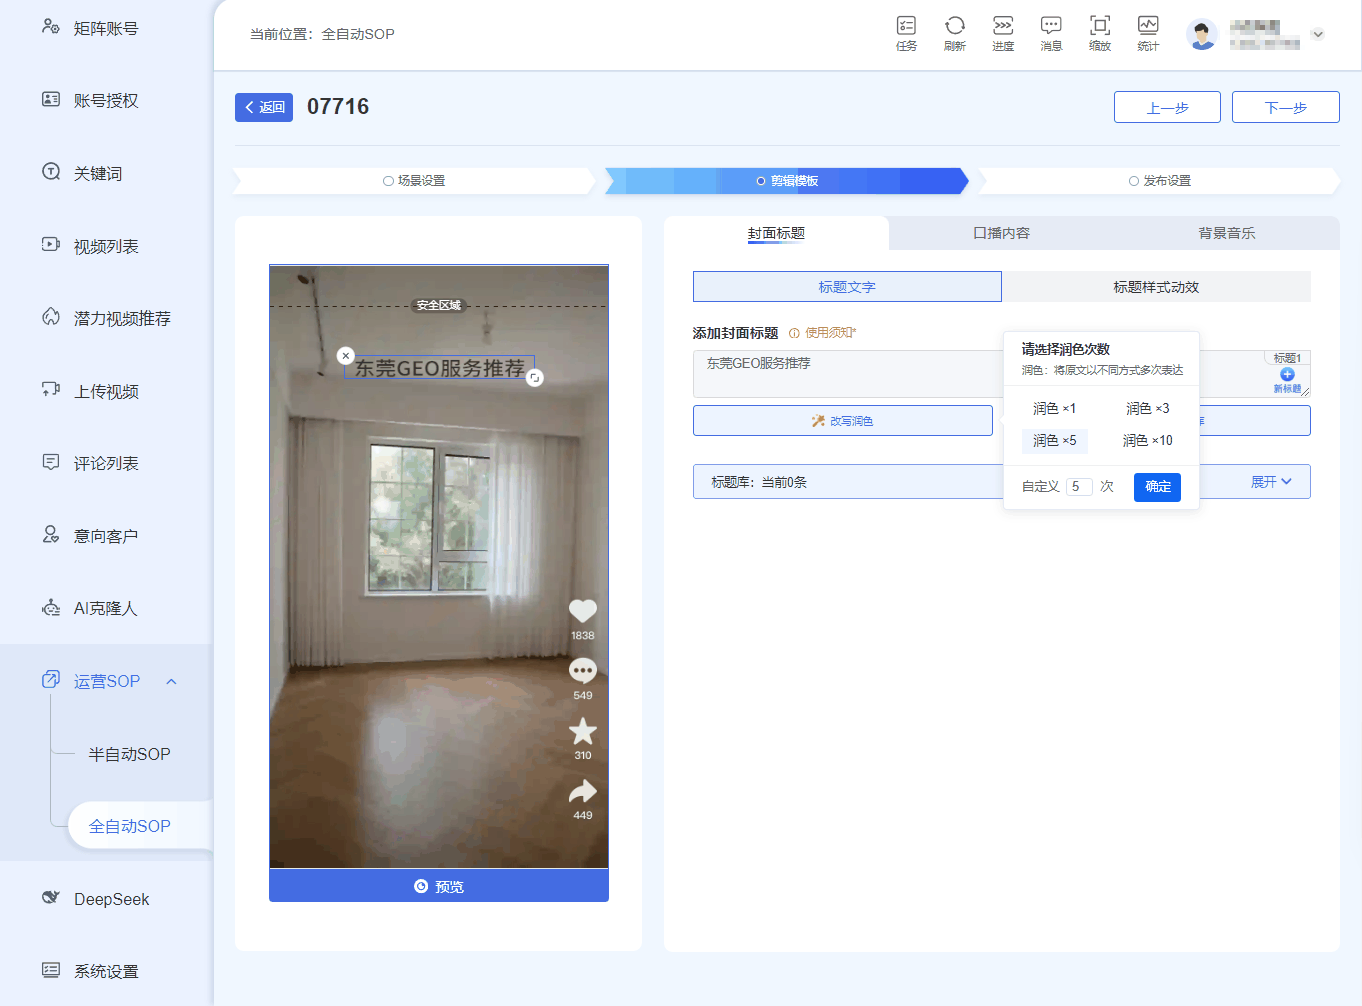1362x1006 pixels.
Task: Click the share arrow icon on preview
Action: coord(583,792)
